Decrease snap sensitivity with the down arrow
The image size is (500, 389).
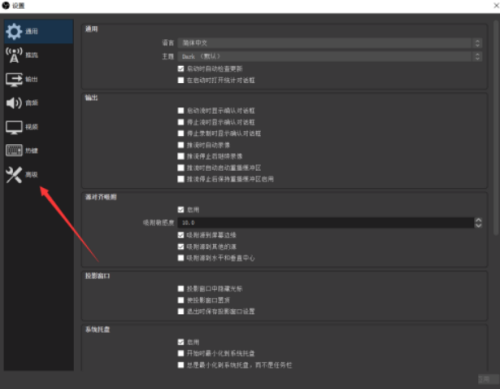(x=478, y=225)
